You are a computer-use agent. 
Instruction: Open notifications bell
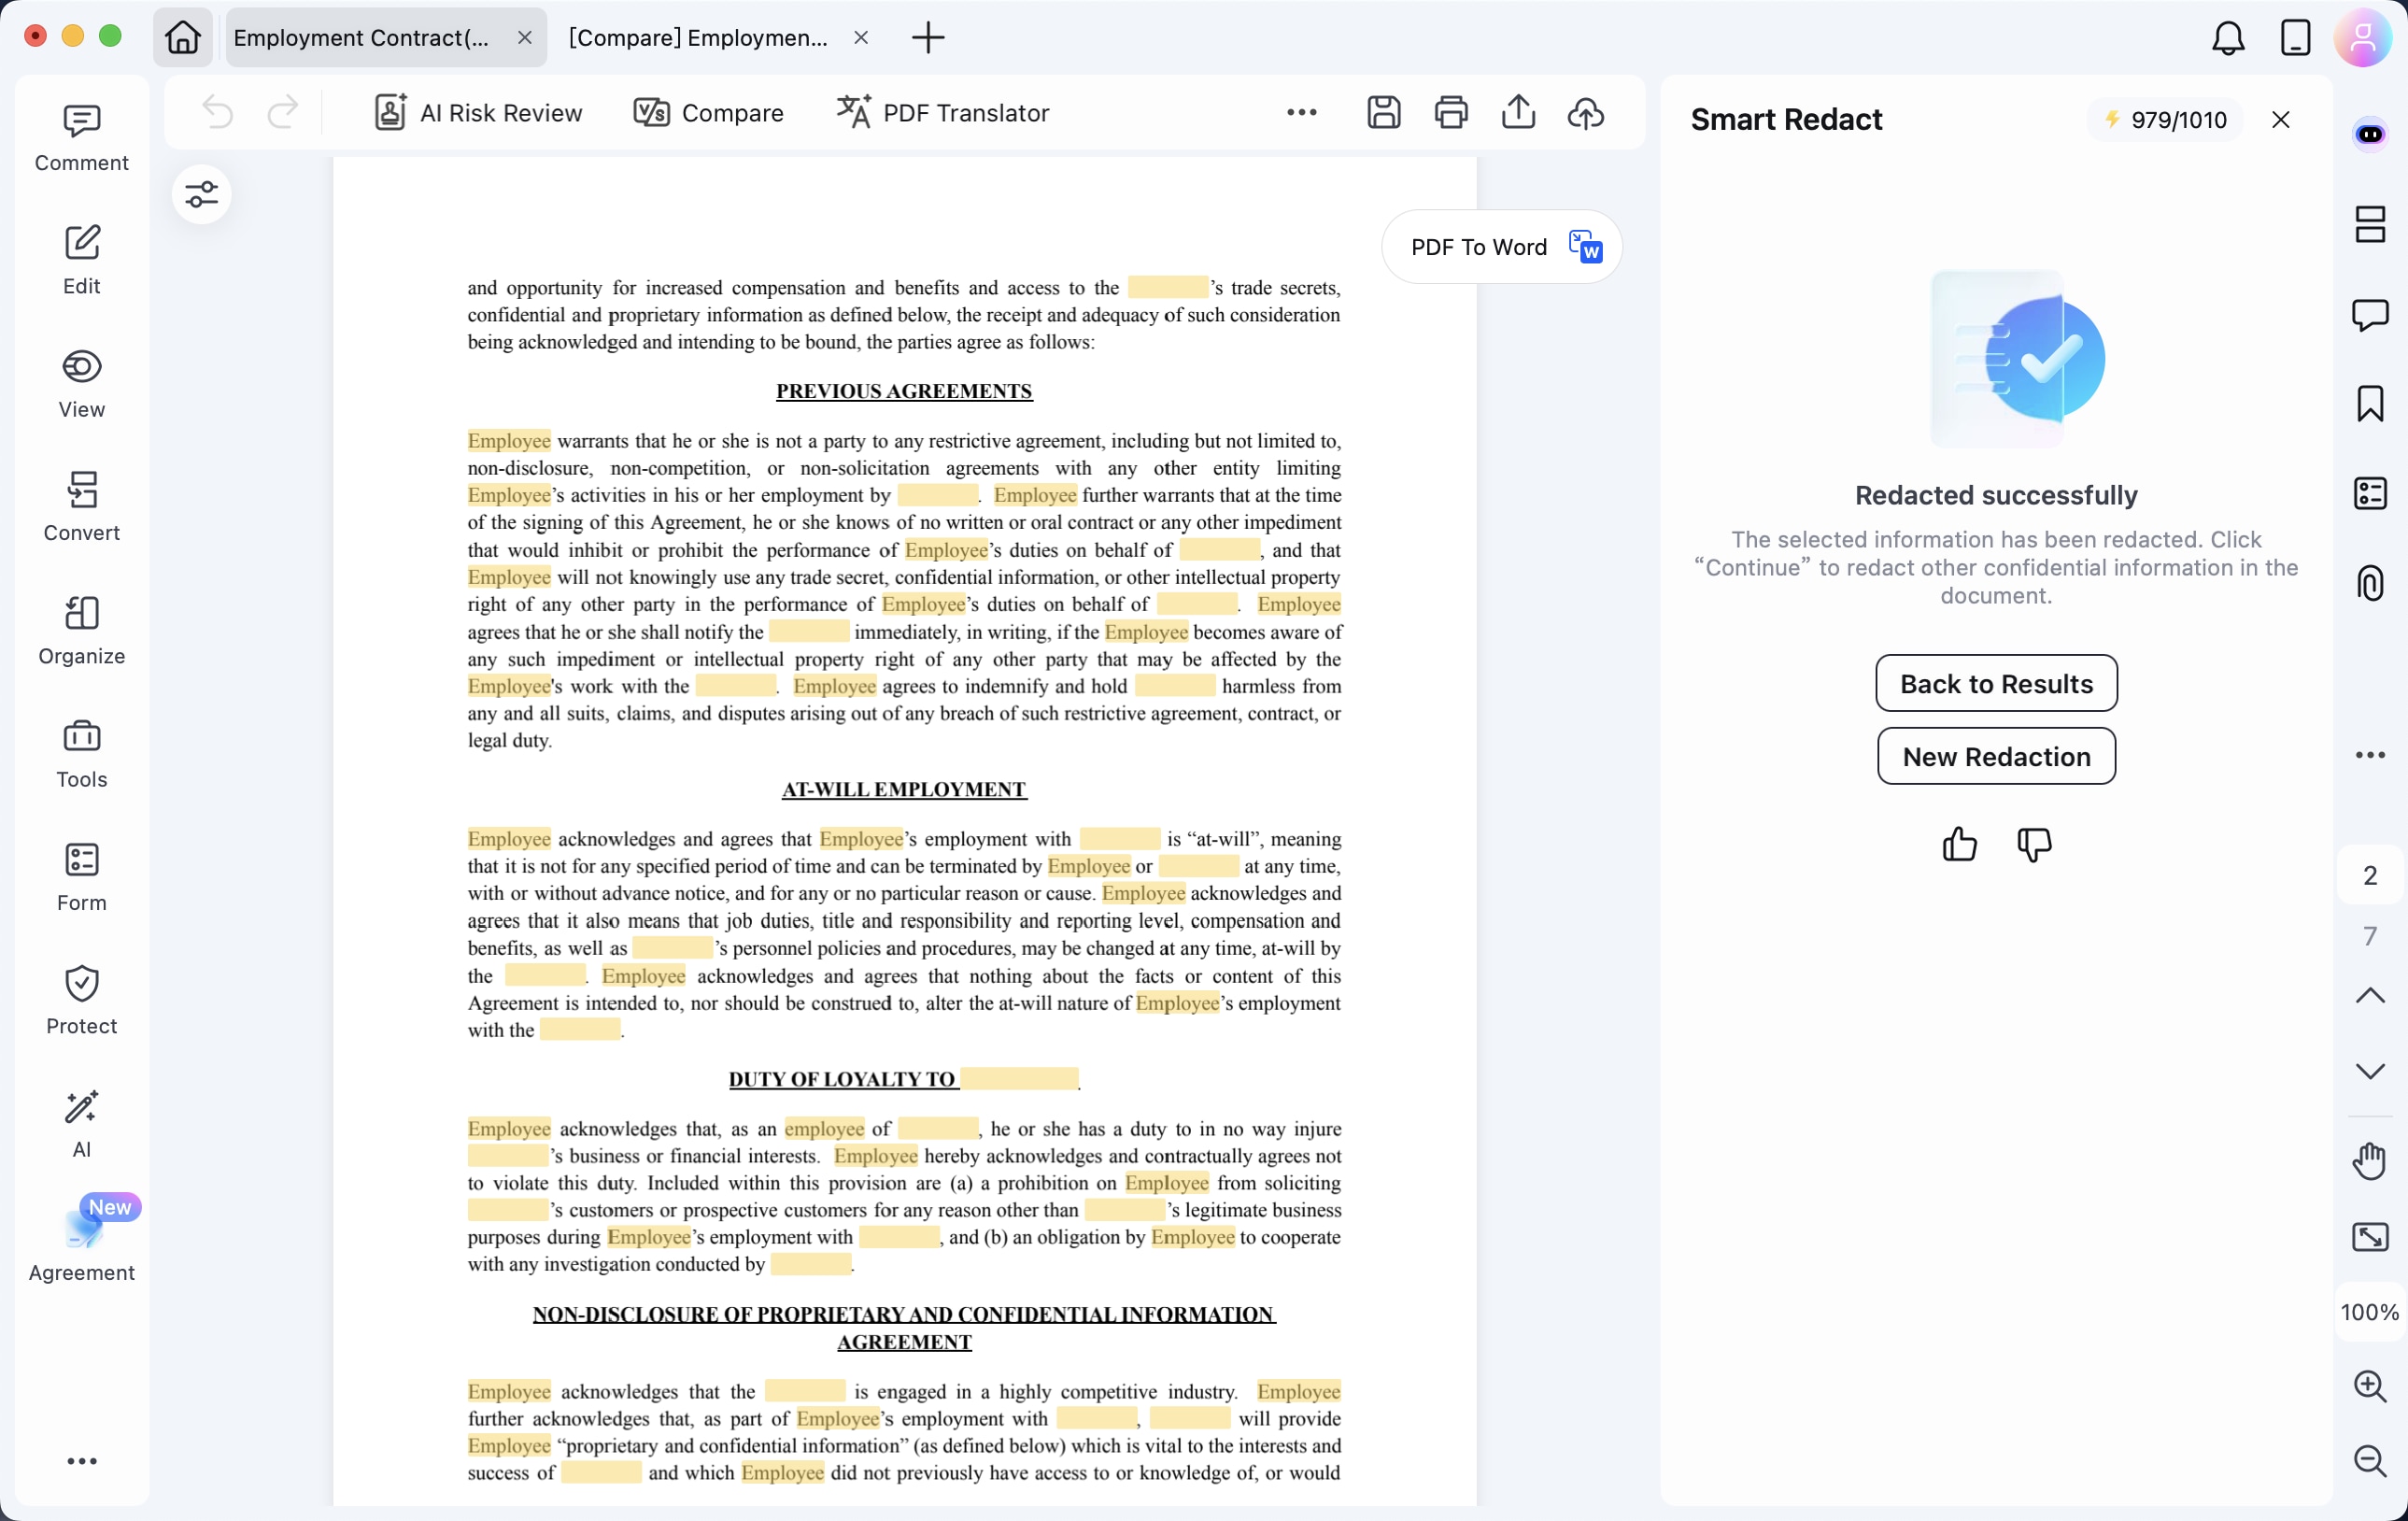[x=2228, y=38]
